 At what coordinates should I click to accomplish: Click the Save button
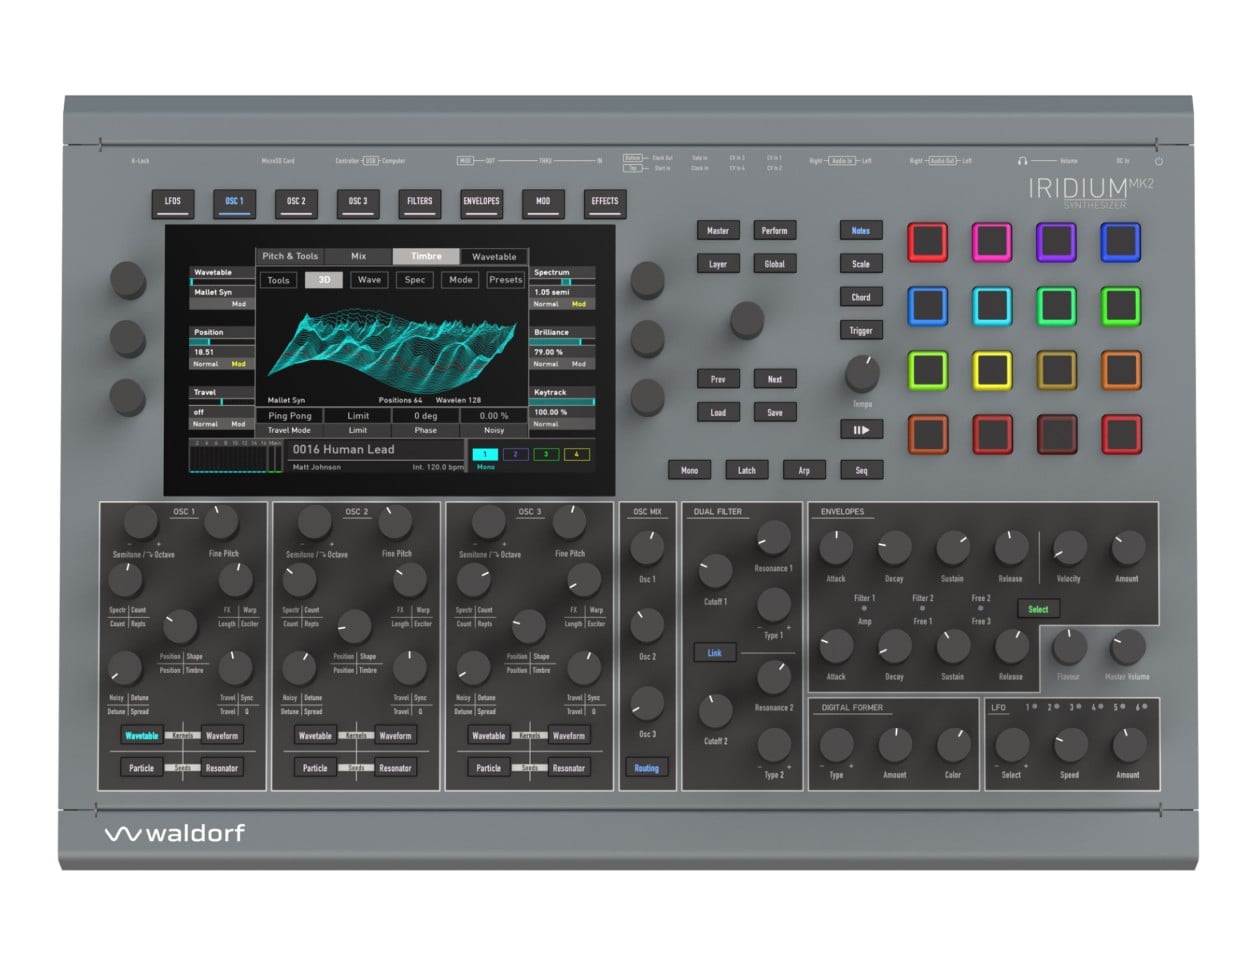click(x=775, y=412)
